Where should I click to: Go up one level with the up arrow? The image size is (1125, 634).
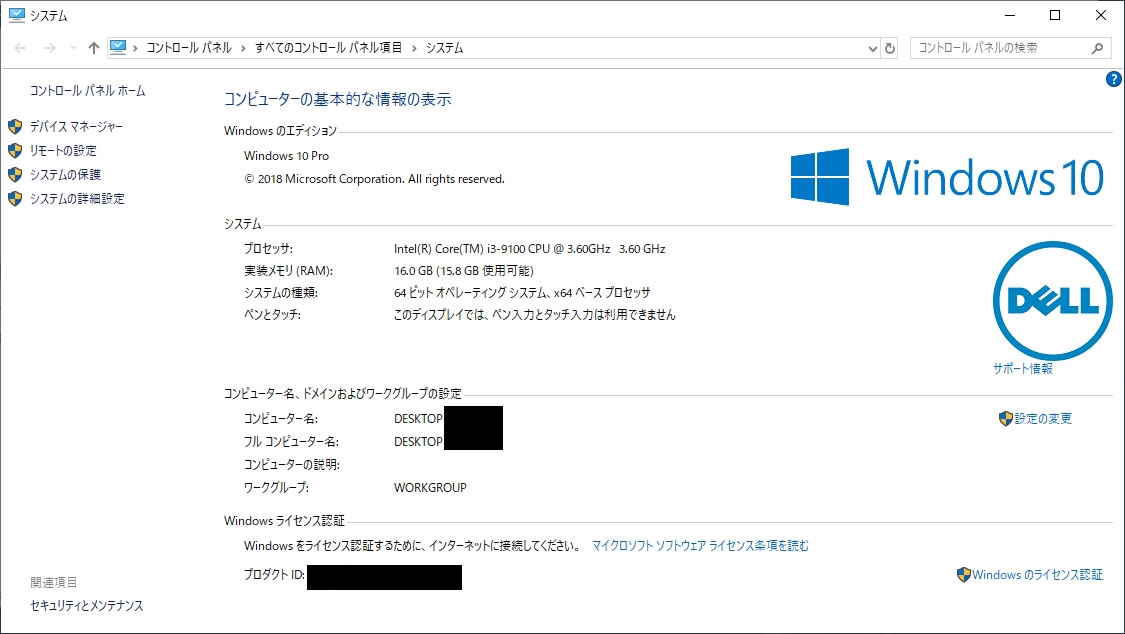coord(93,48)
